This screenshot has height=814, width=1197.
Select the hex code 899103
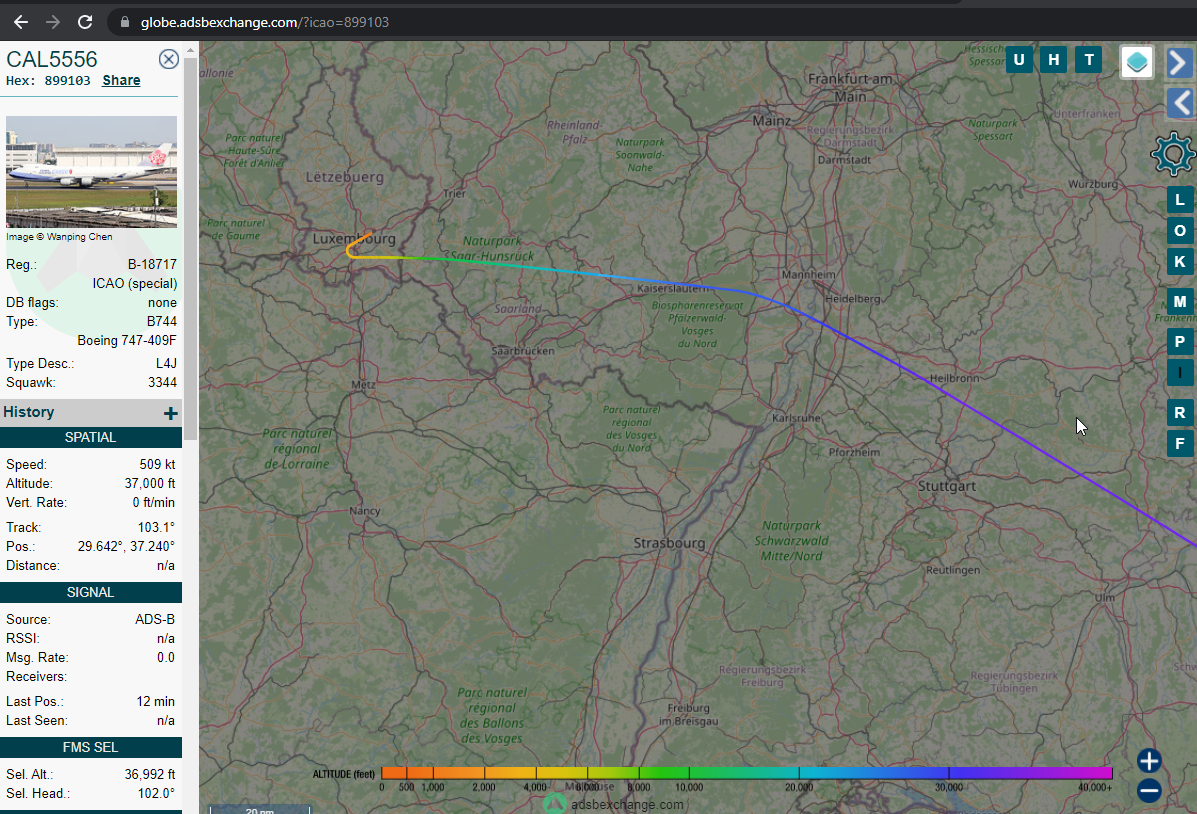67,80
